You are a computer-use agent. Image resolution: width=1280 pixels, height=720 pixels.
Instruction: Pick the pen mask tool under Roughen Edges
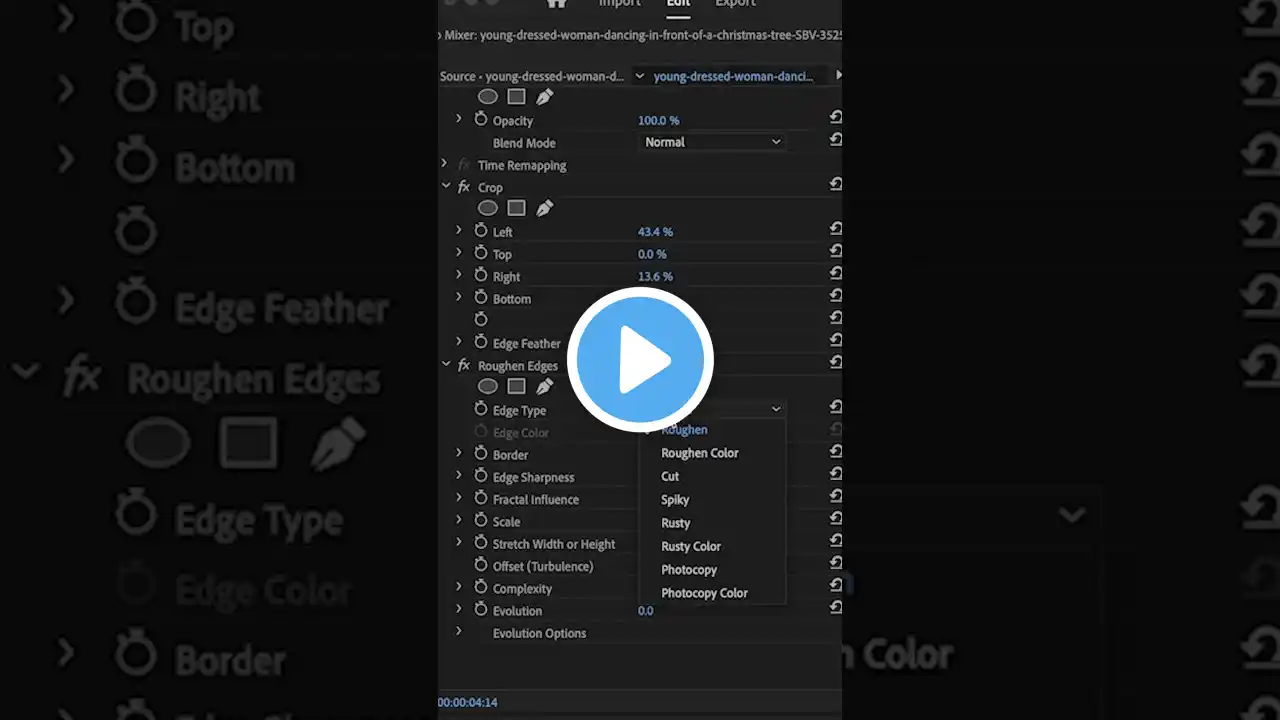coord(544,386)
